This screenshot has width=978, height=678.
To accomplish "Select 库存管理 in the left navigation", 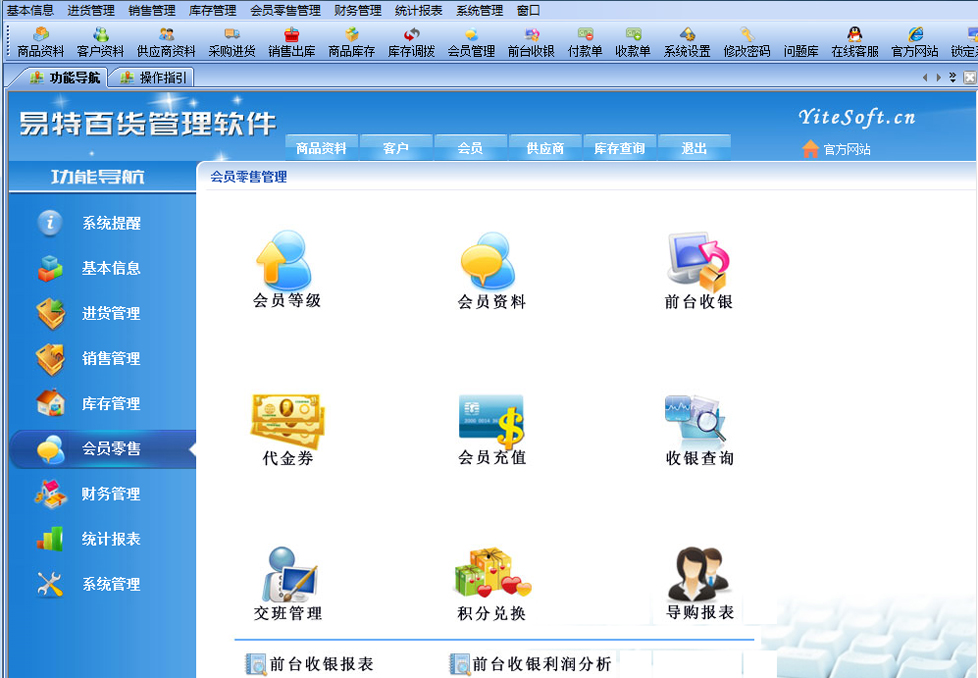I will click(x=110, y=404).
